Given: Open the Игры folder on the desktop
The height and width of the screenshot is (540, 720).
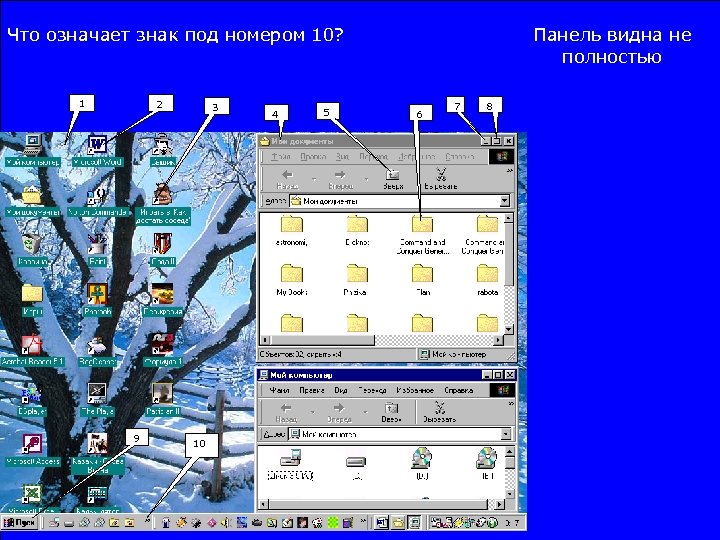Looking at the screenshot, I should pyautogui.click(x=32, y=300).
